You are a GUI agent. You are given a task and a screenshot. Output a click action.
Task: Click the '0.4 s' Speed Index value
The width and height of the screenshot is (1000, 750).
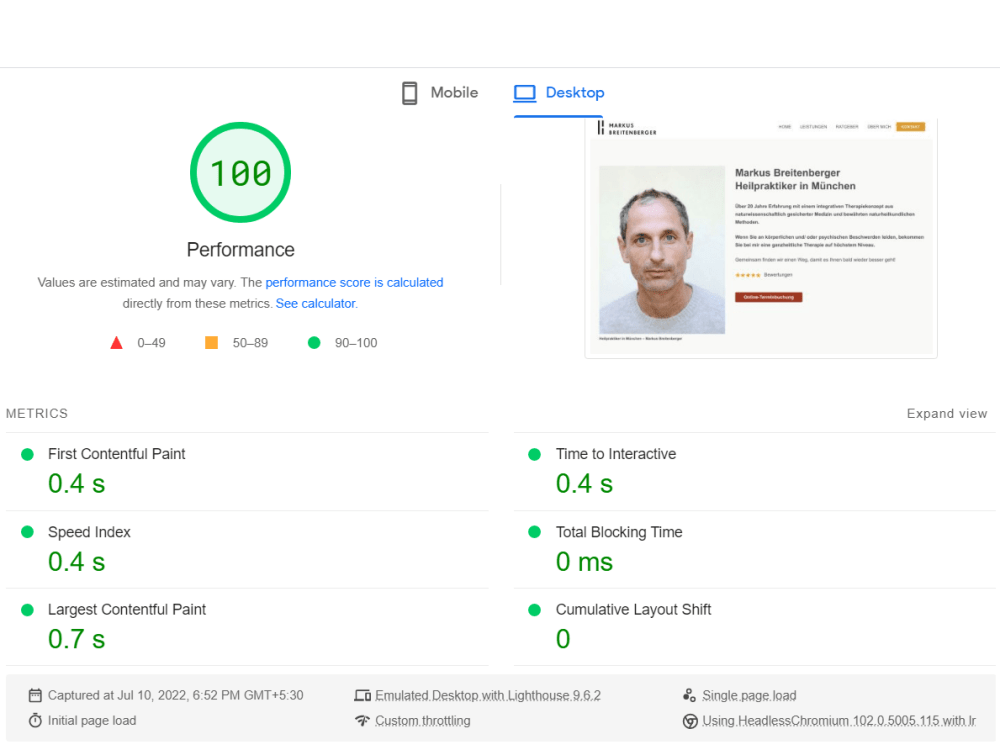point(77,562)
